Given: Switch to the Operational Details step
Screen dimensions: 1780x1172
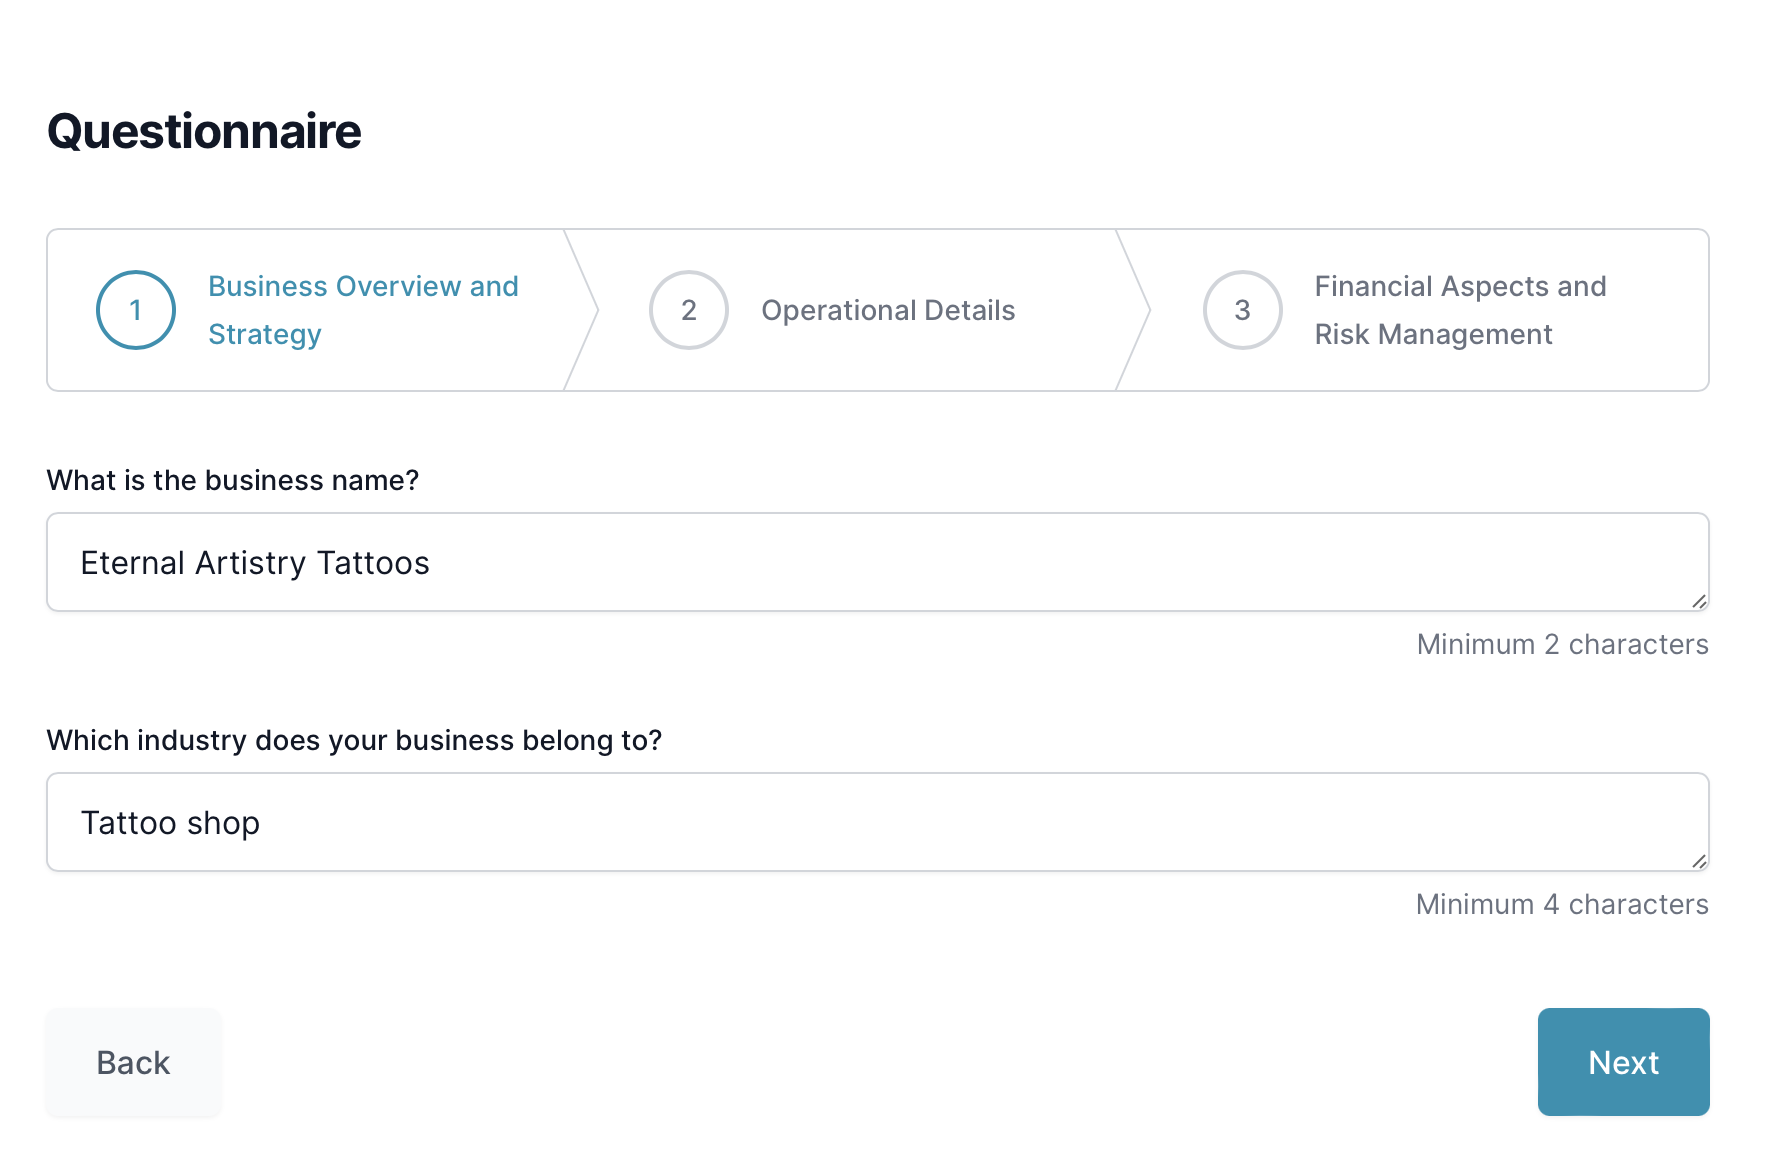Looking at the screenshot, I should 888,310.
